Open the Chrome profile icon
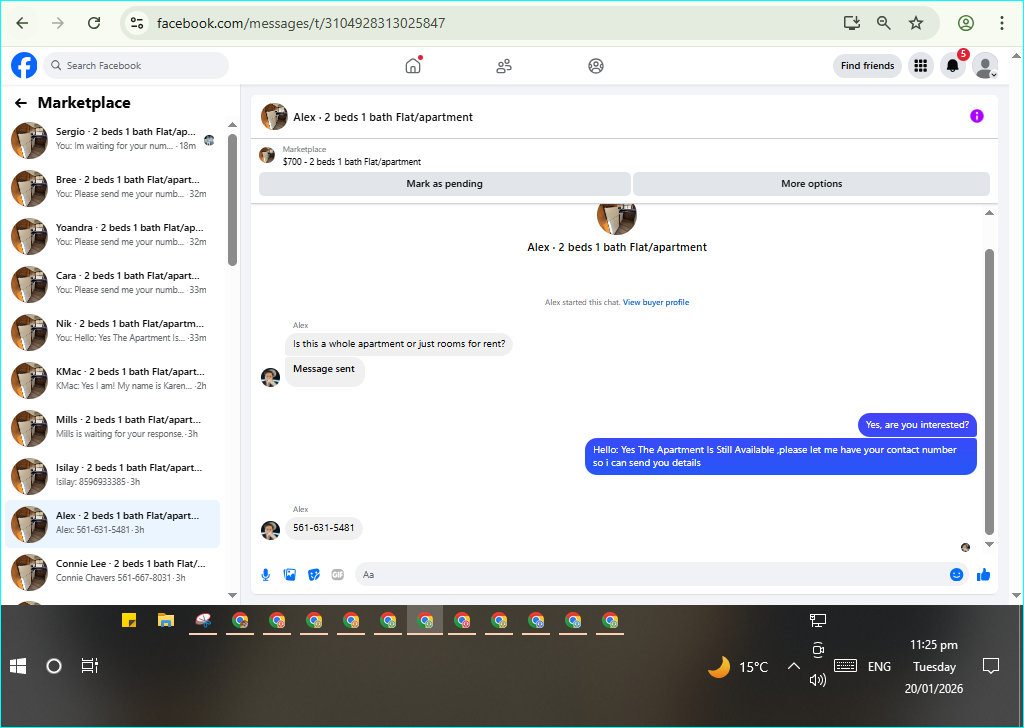 point(966,23)
